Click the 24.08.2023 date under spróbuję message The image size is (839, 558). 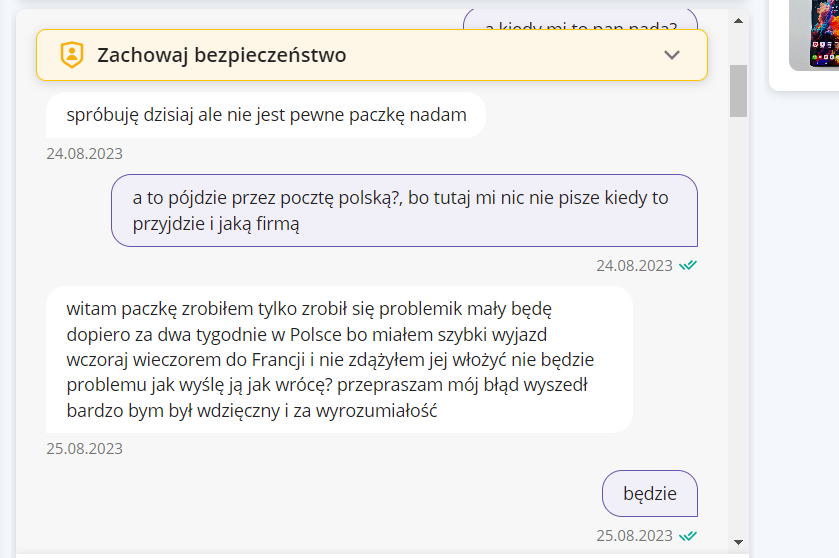click(x=84, y=154)
